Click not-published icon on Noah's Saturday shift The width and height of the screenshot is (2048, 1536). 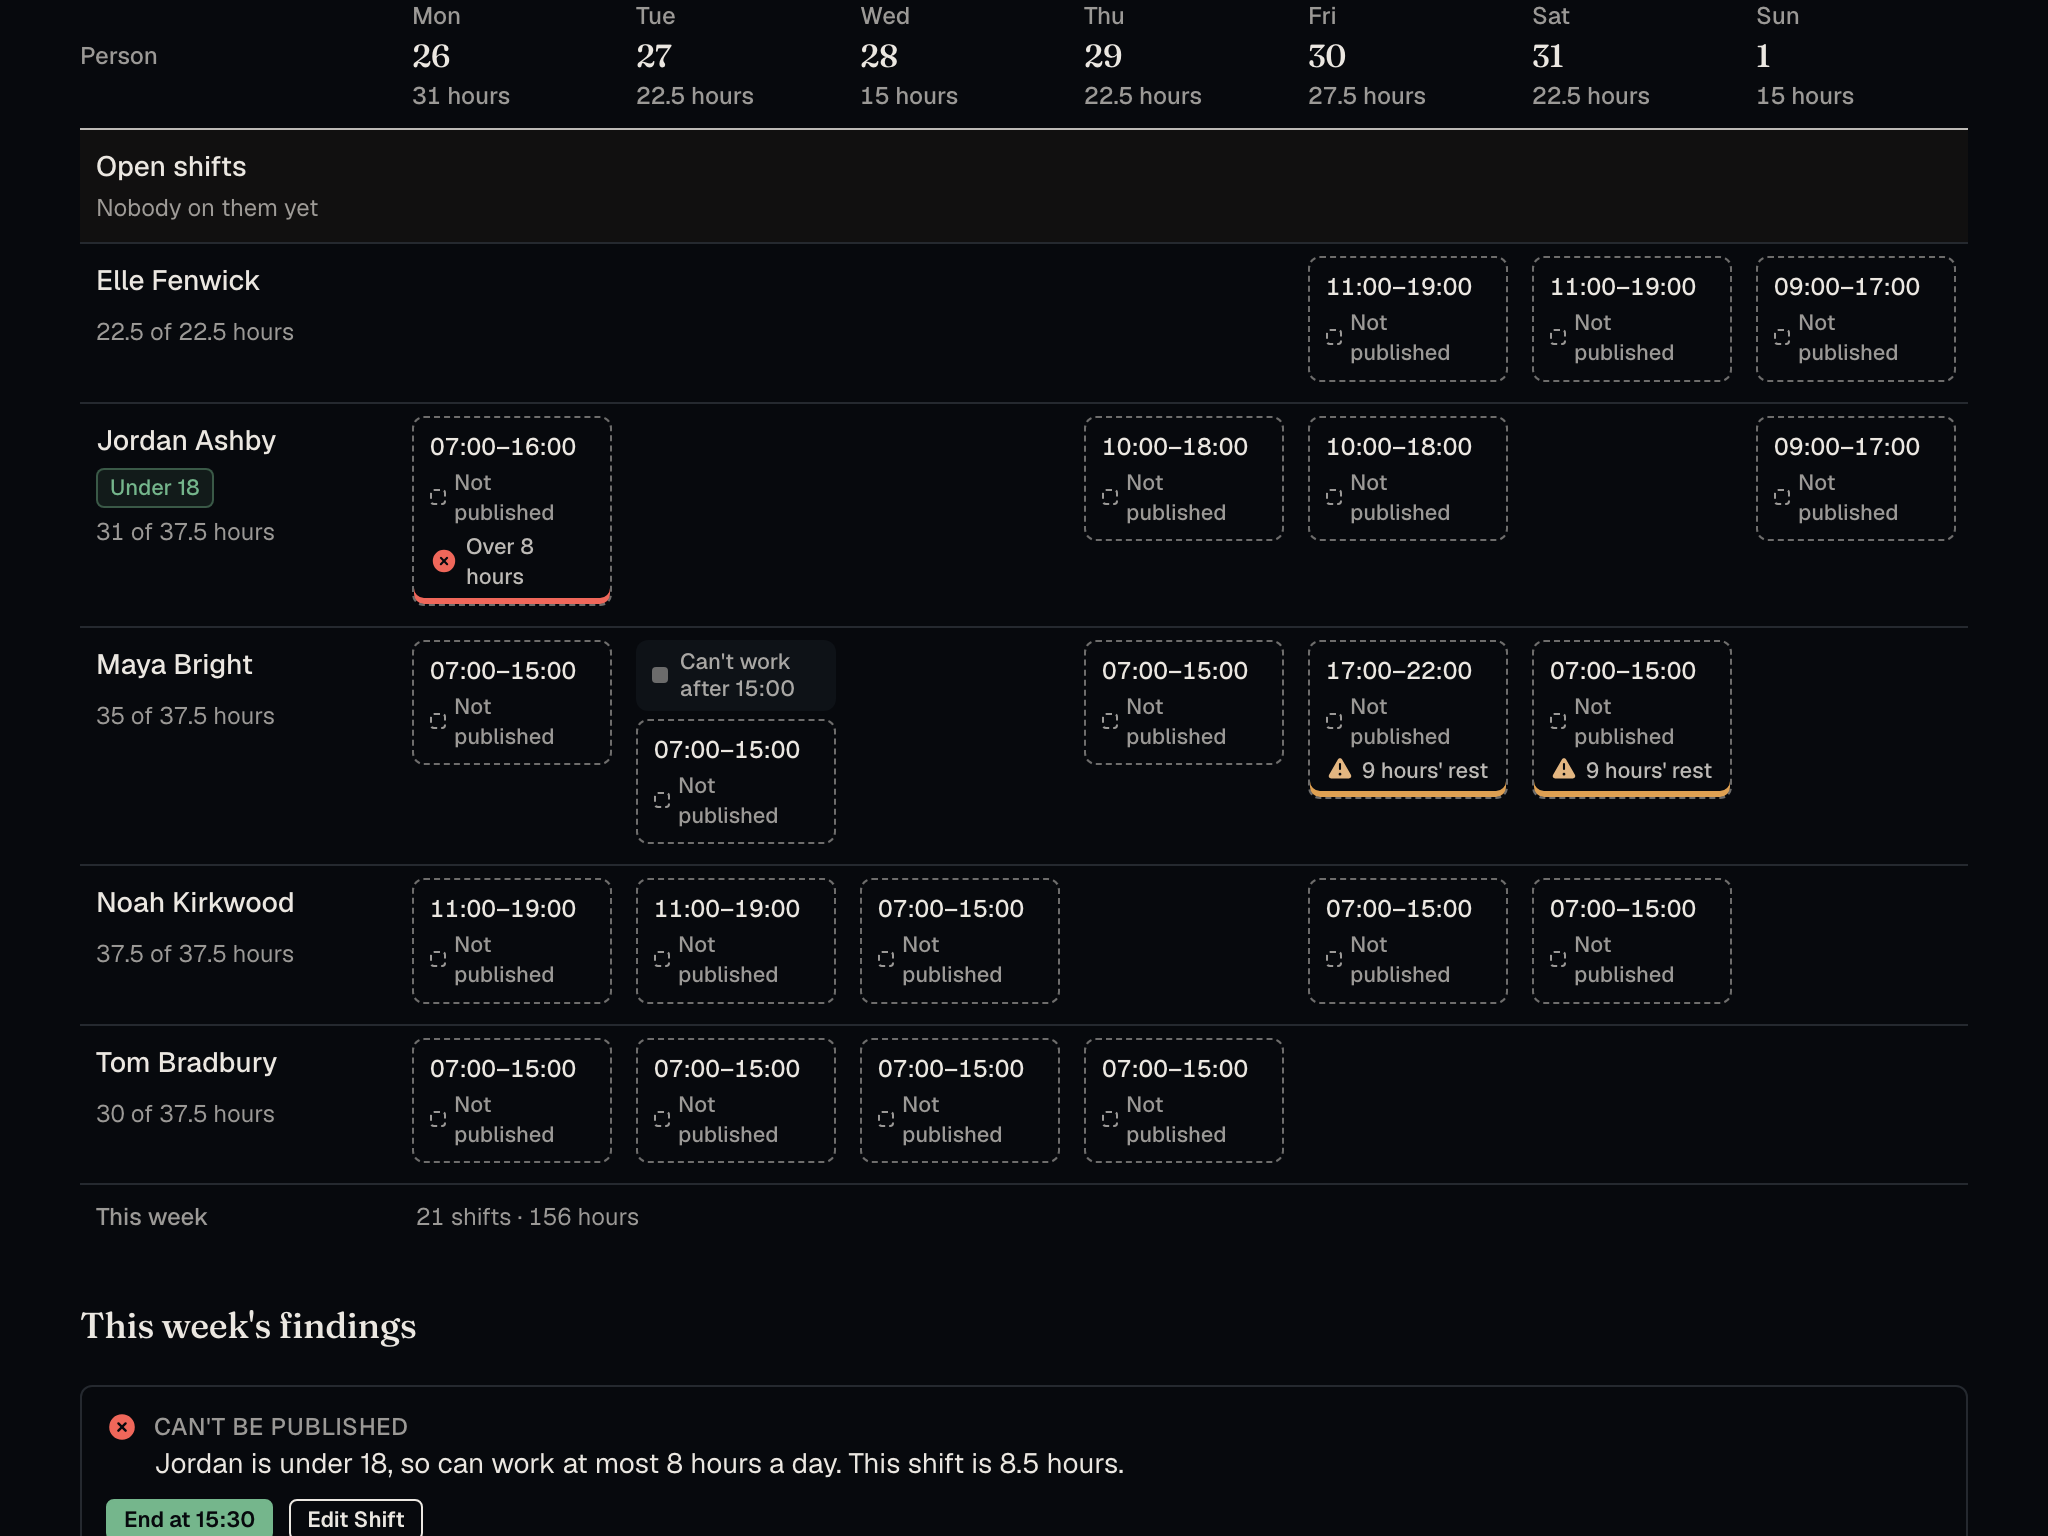tap(1558, 959)
